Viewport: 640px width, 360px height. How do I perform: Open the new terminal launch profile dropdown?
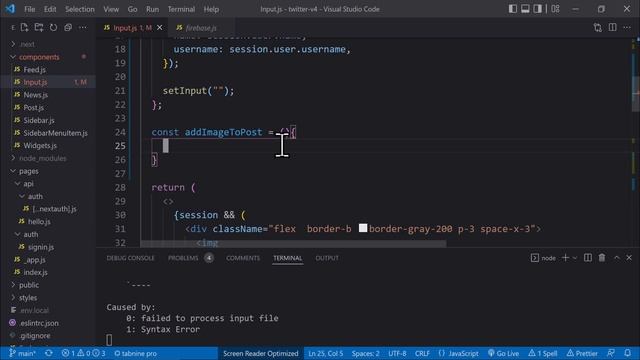point(575,258)
